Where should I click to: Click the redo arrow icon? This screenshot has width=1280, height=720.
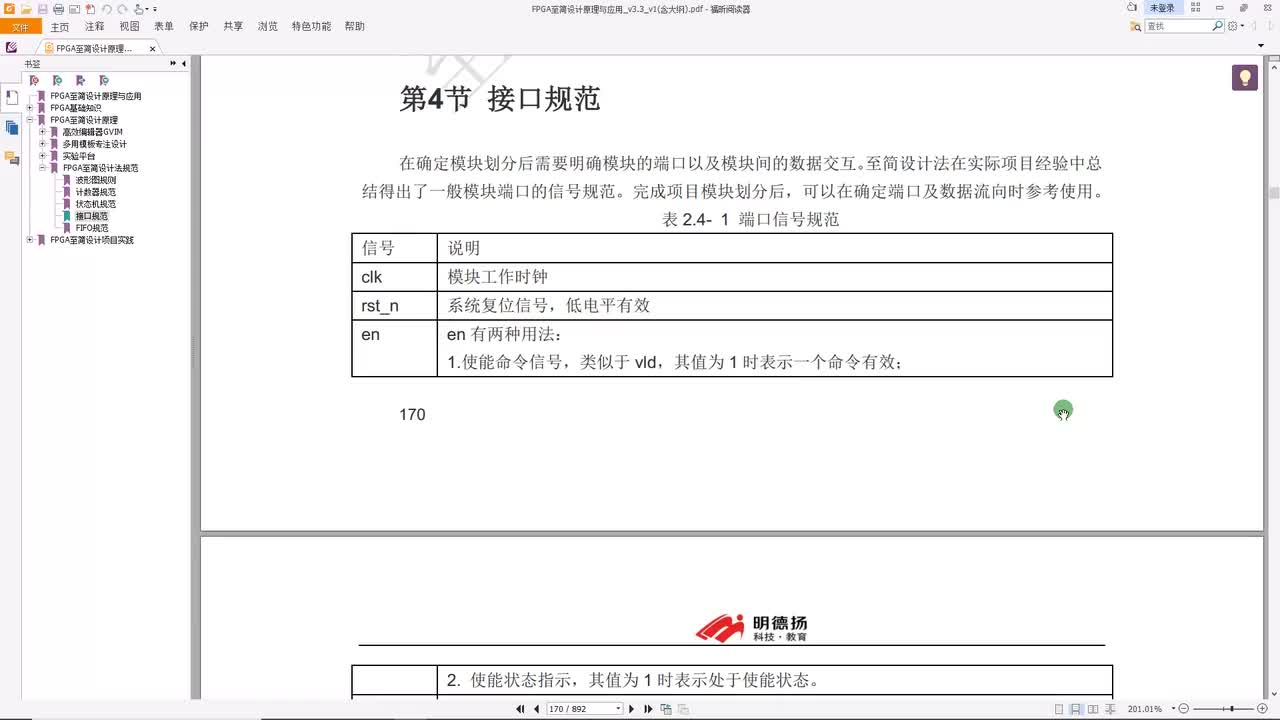tap(122, 9)
